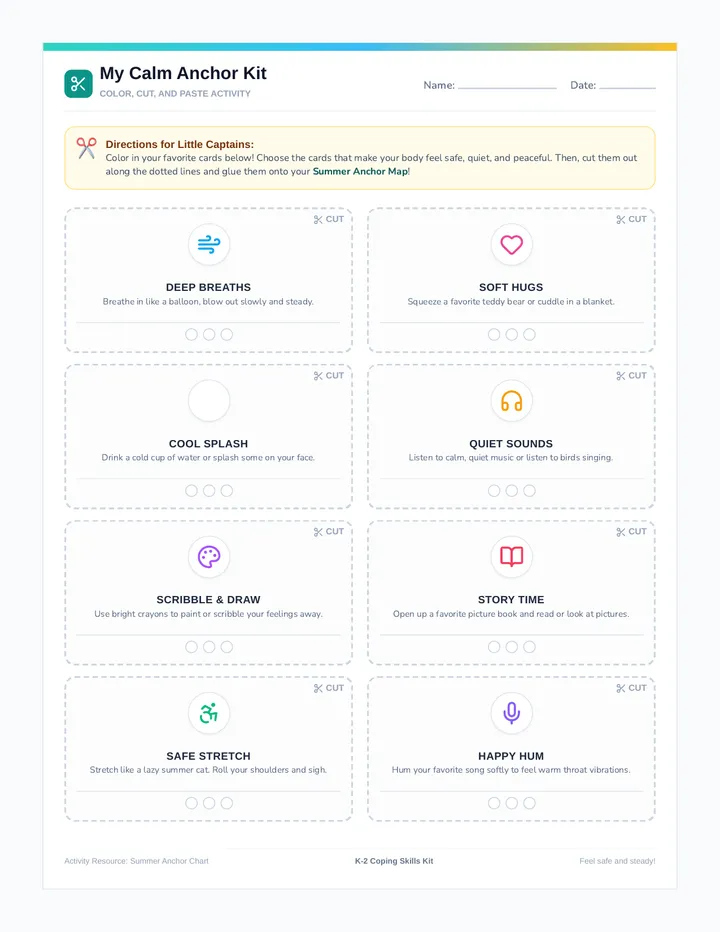Click the purple palette icon on Scribble & Draw
Viewport: 720px width, 932px height.
(209, 557)
